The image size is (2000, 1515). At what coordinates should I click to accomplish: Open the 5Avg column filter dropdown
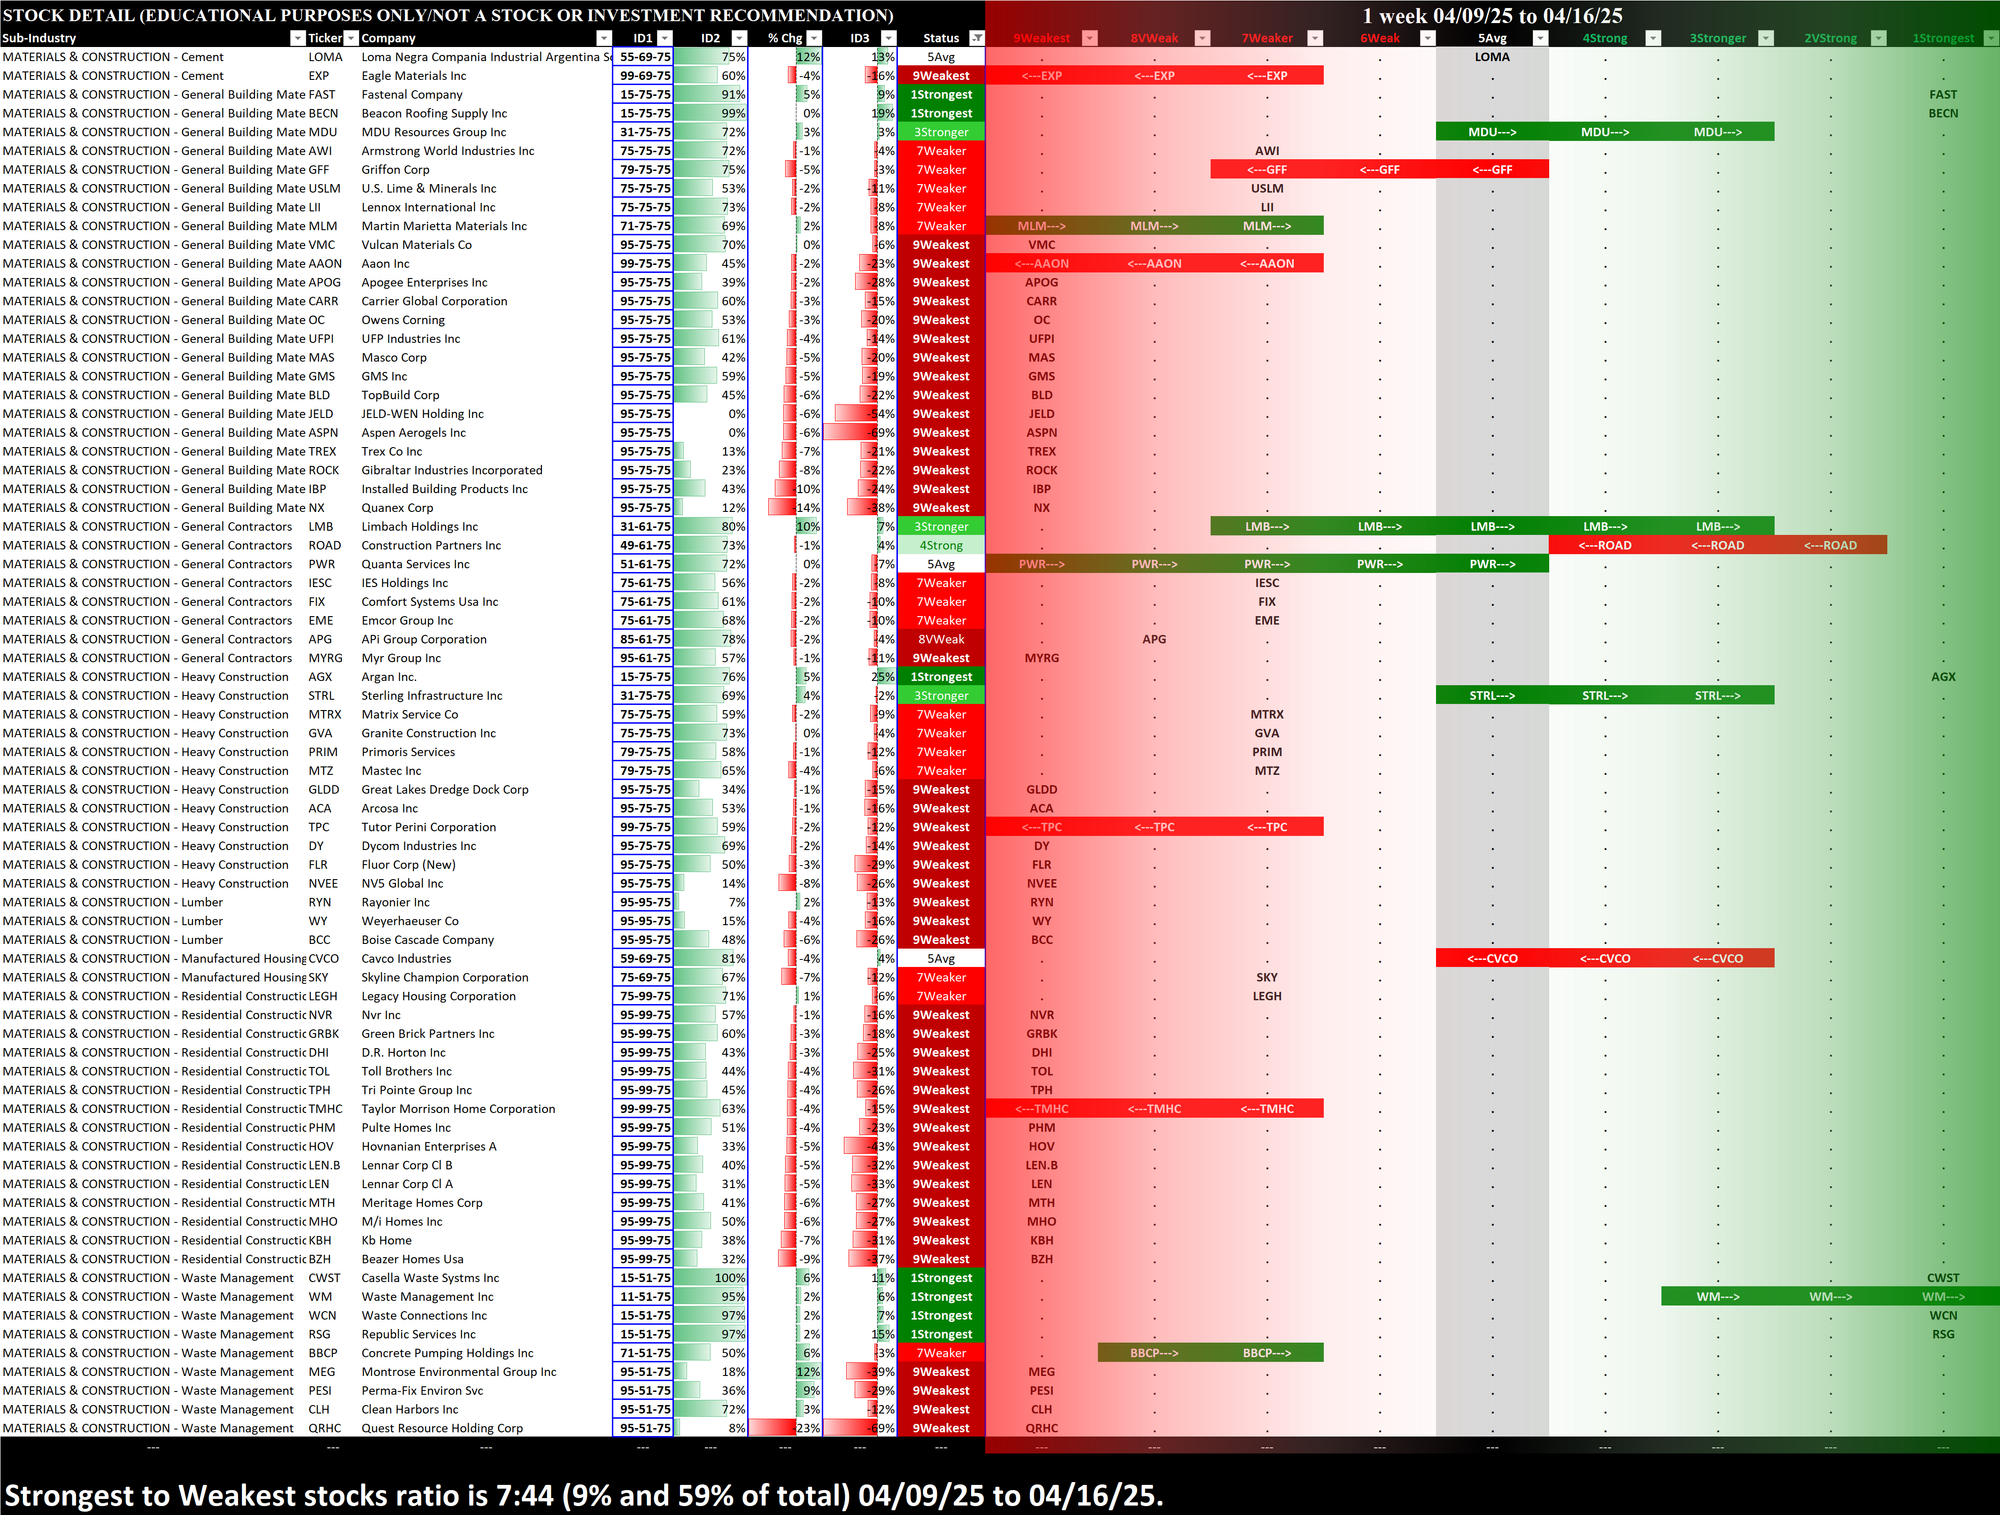pos(1541,38)
